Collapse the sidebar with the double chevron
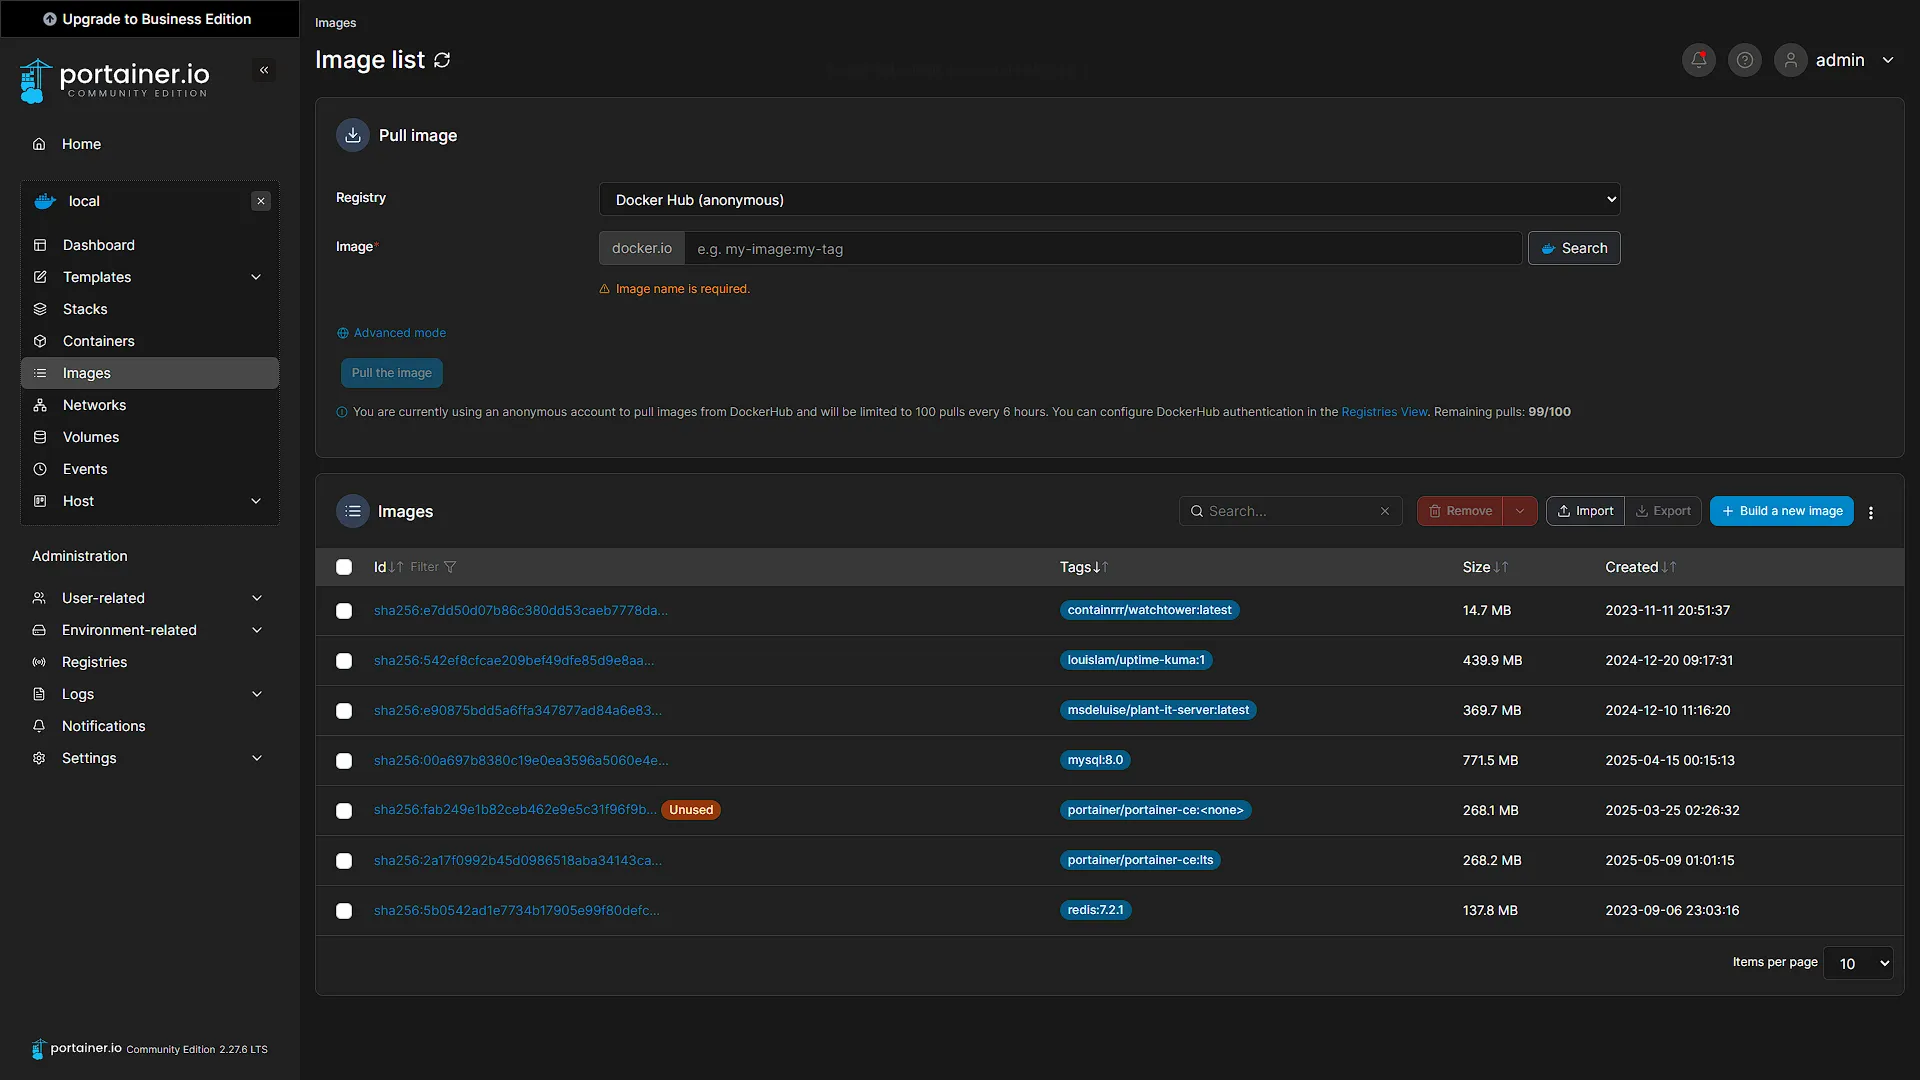 tap(264, 70)
